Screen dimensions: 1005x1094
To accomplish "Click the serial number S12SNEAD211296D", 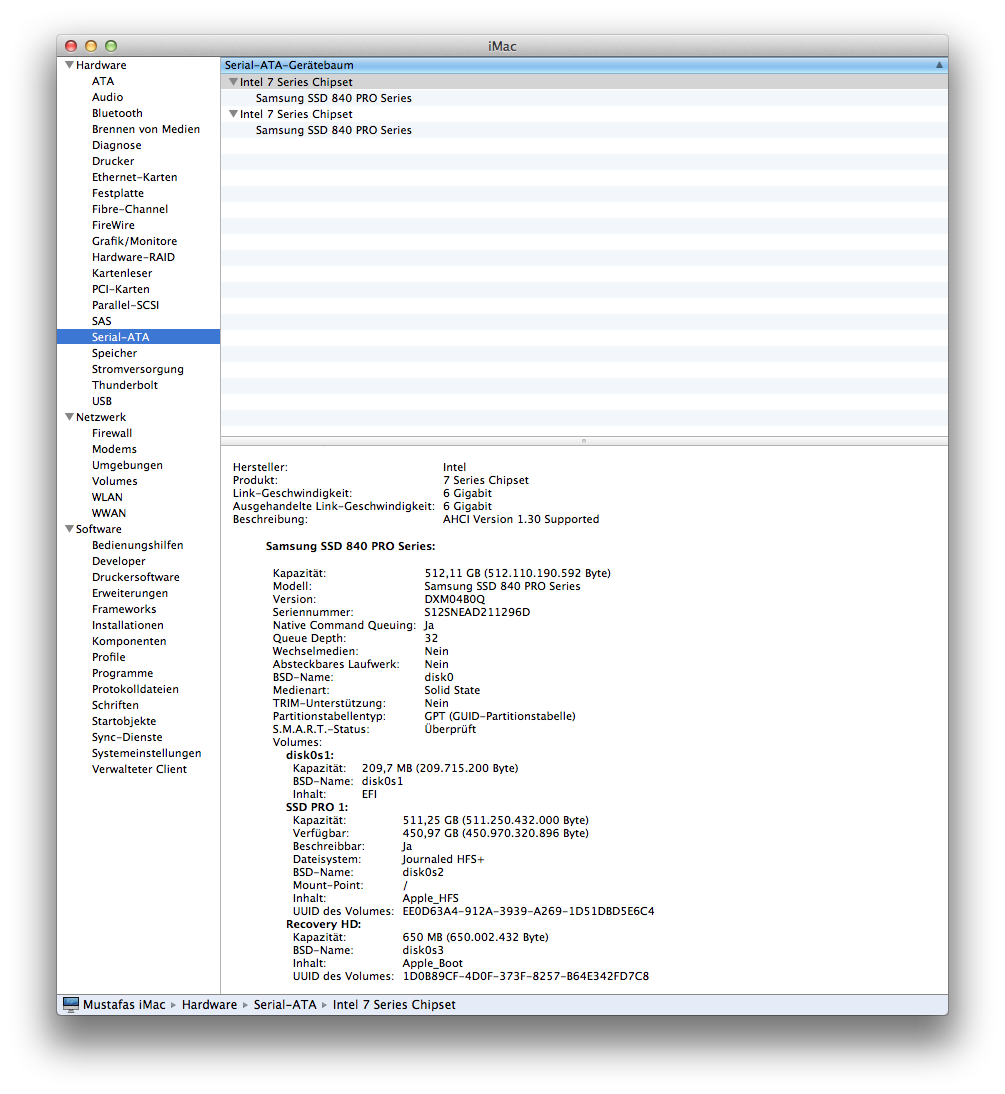I will pos(477,613).
